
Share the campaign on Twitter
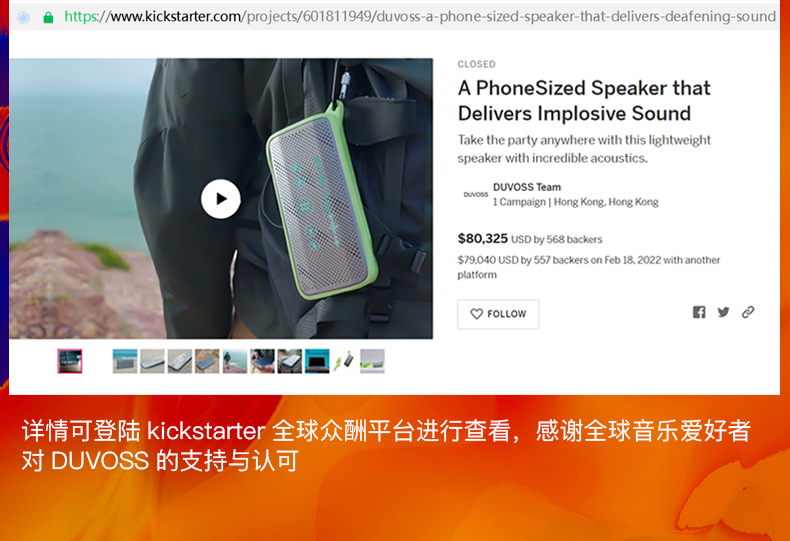(723, 312)
